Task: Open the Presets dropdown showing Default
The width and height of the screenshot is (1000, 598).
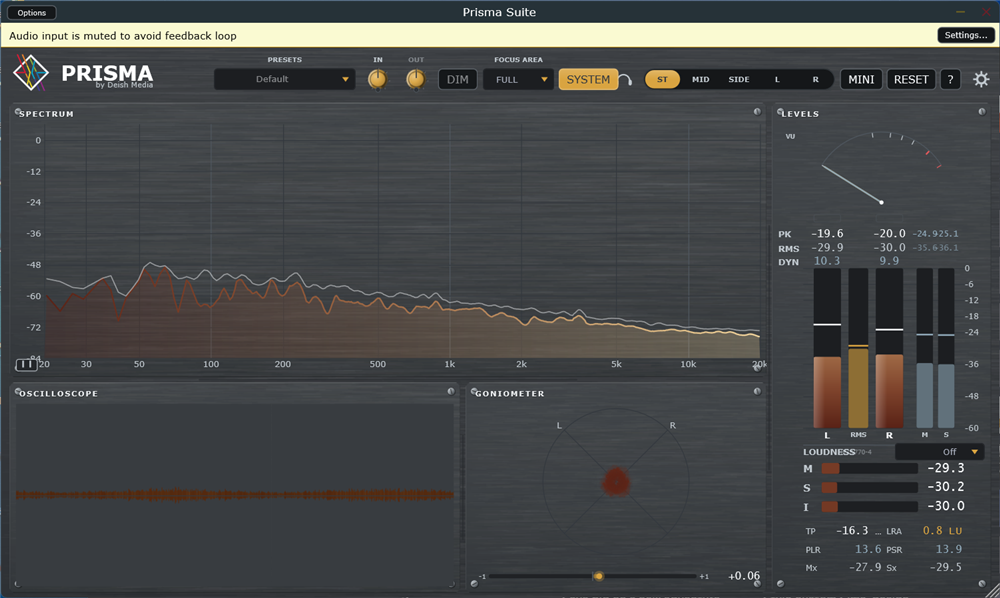Action: [284, 79]
